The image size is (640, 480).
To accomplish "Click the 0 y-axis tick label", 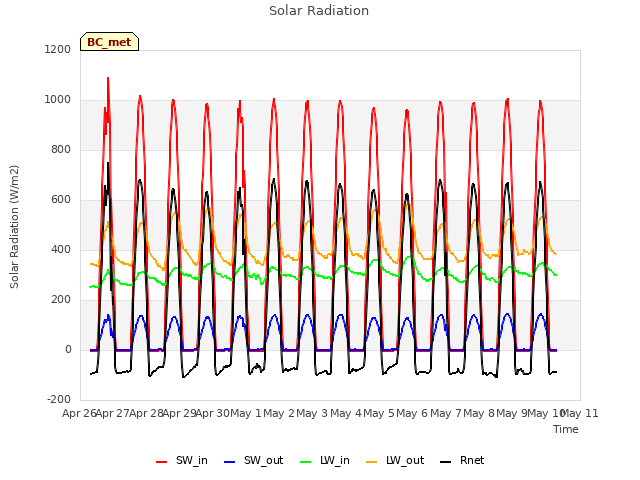I will [x=68, y=349].
